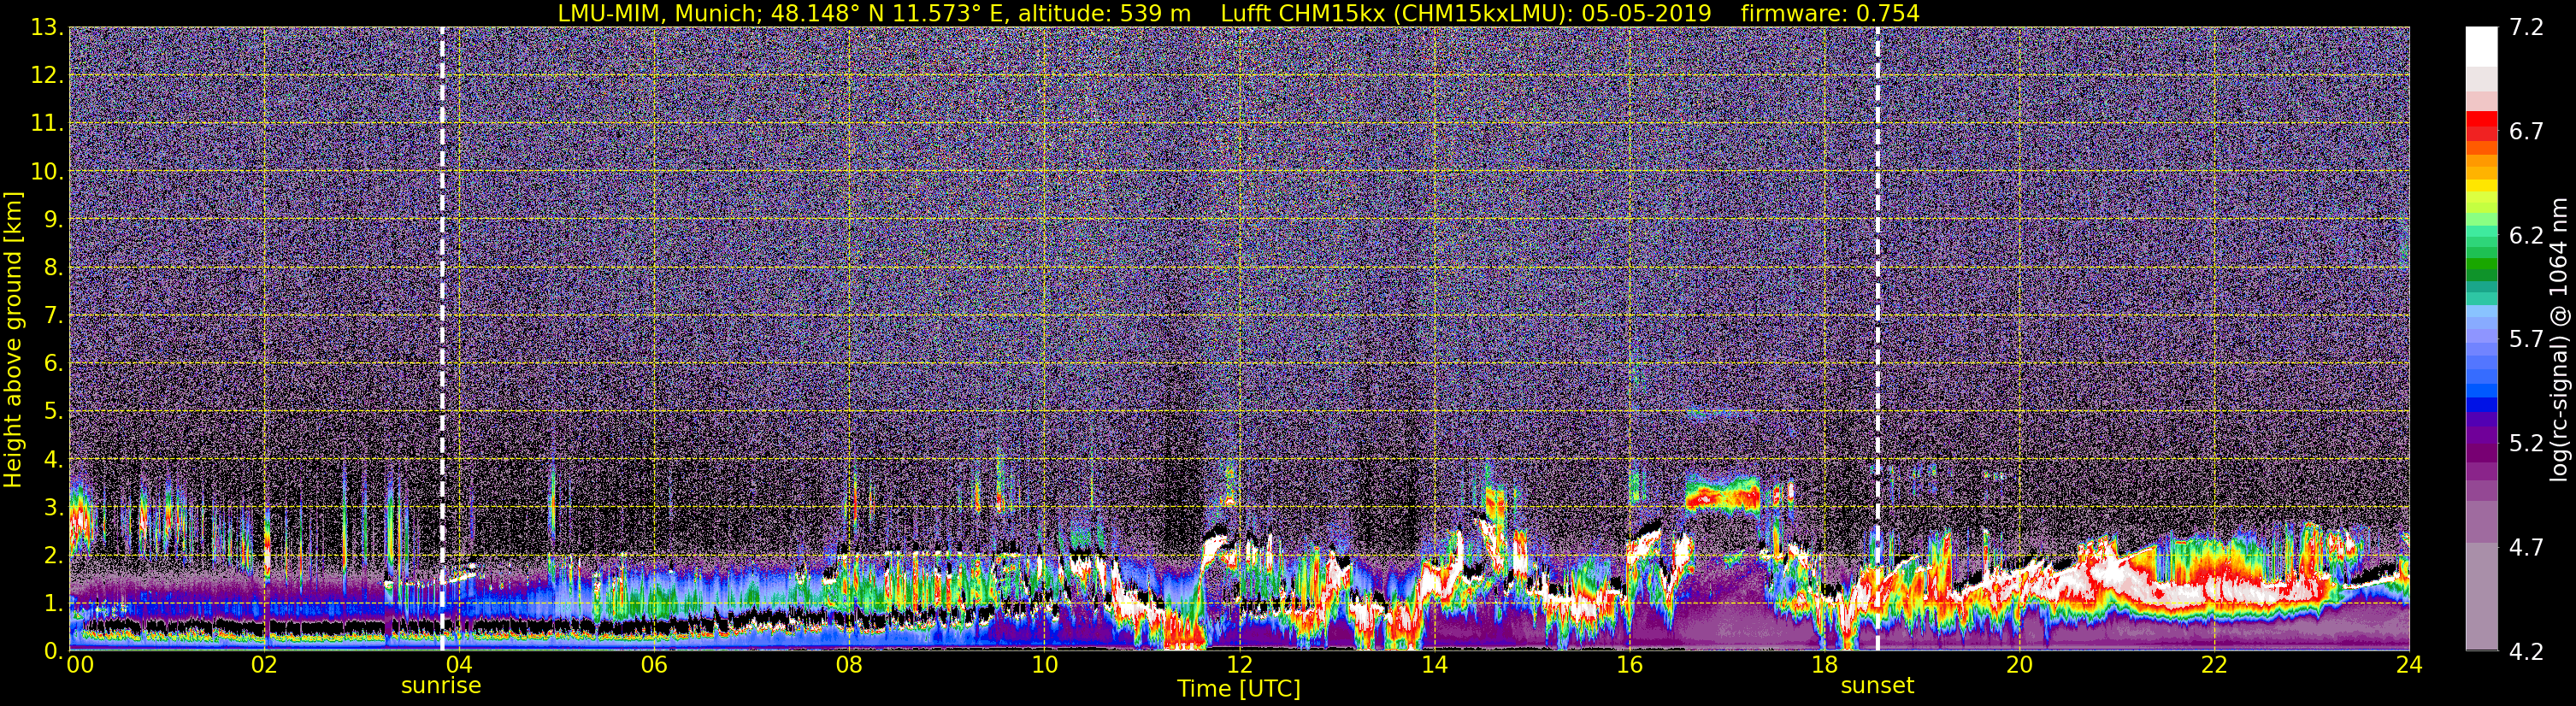Click the height axis label 8.
This screenshot has width=2576, height=706.
tap(52, 268)
